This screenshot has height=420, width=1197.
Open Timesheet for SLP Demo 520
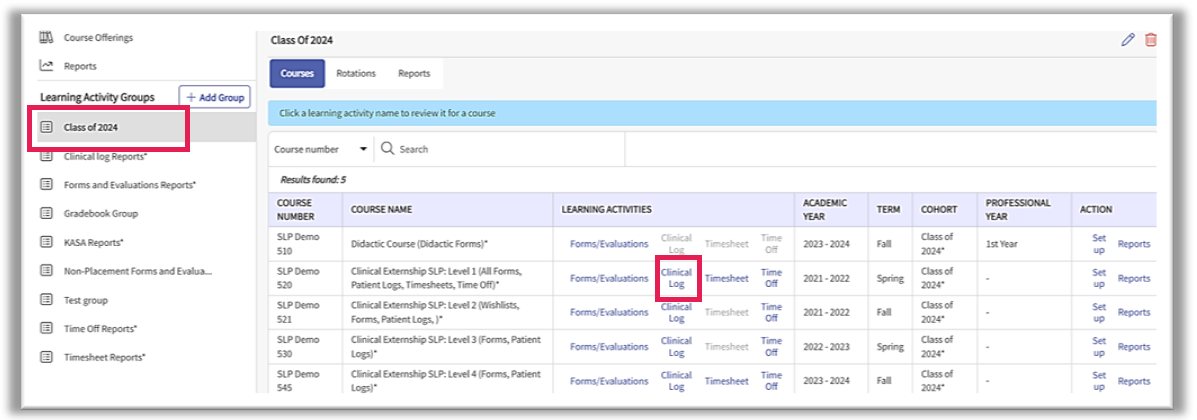[x=726, y=278]
